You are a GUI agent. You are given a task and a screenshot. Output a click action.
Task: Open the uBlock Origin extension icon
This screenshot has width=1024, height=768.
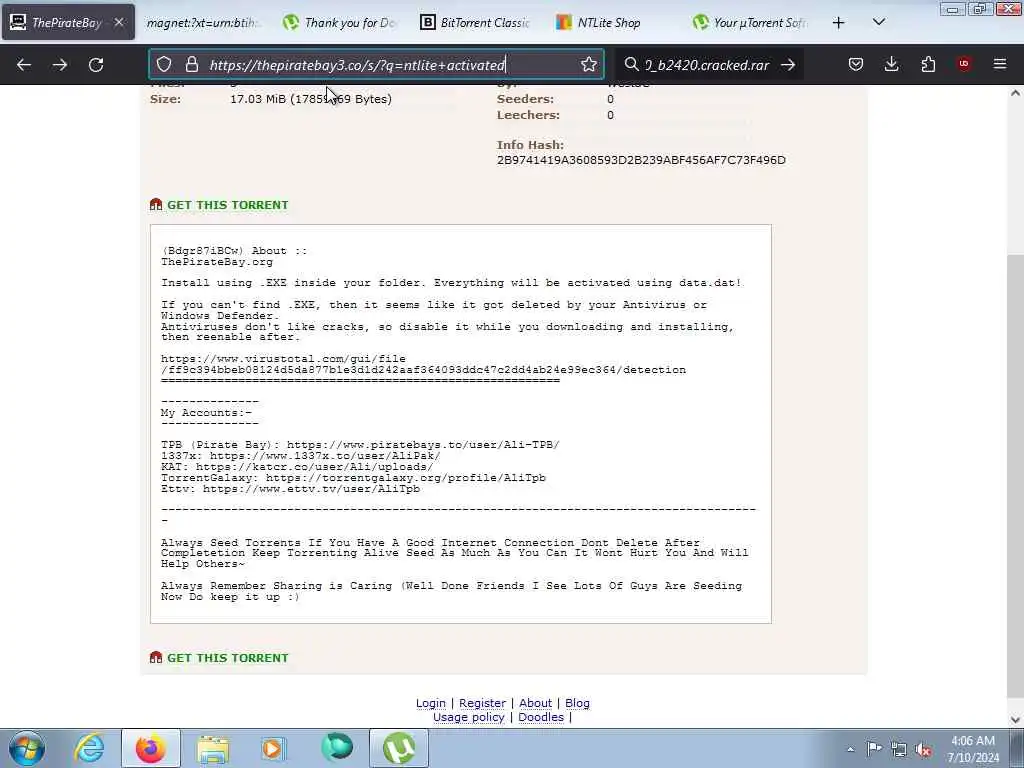point(964,64)
